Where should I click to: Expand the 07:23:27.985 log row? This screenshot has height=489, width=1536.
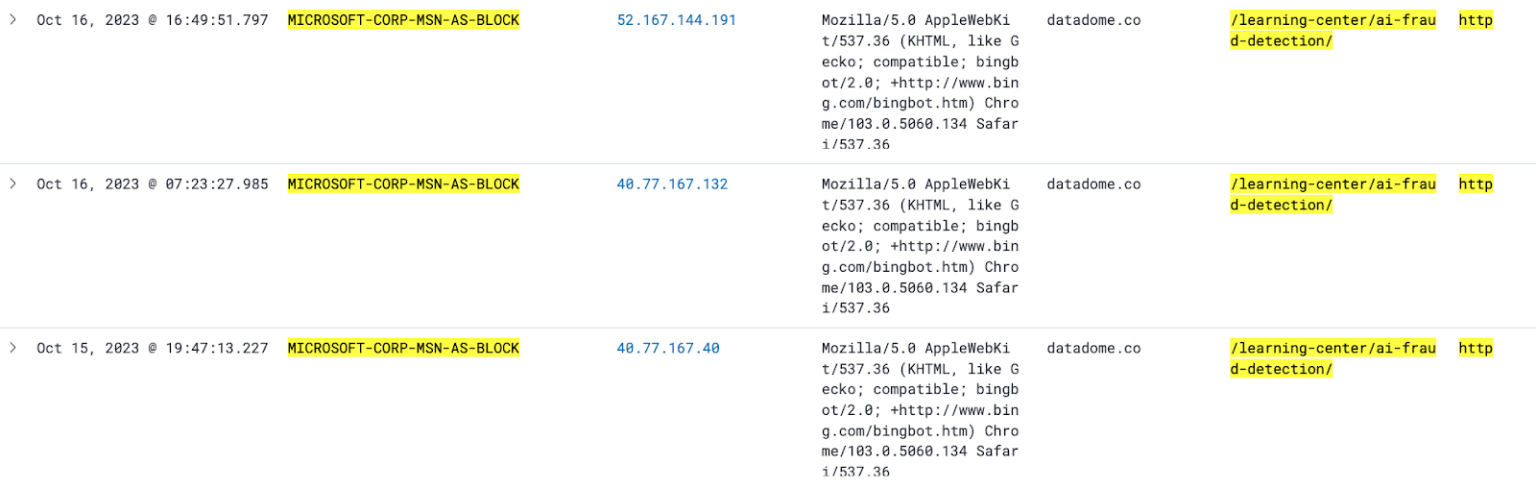pyautogui.click(x=13, y=184)
